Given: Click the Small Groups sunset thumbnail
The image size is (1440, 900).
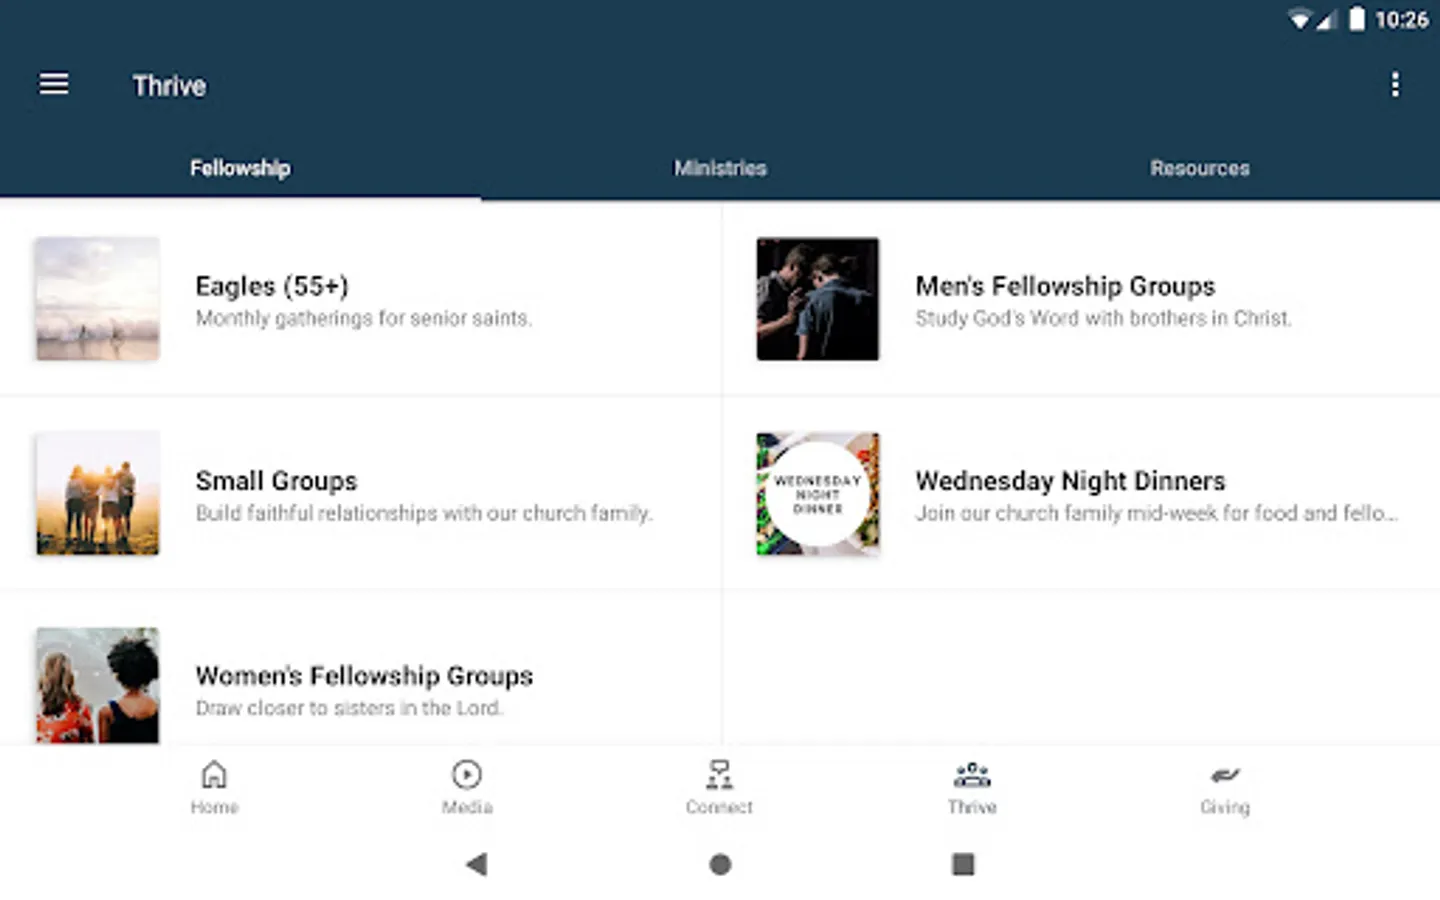Looking at the screenshot, I should [98, 494].
